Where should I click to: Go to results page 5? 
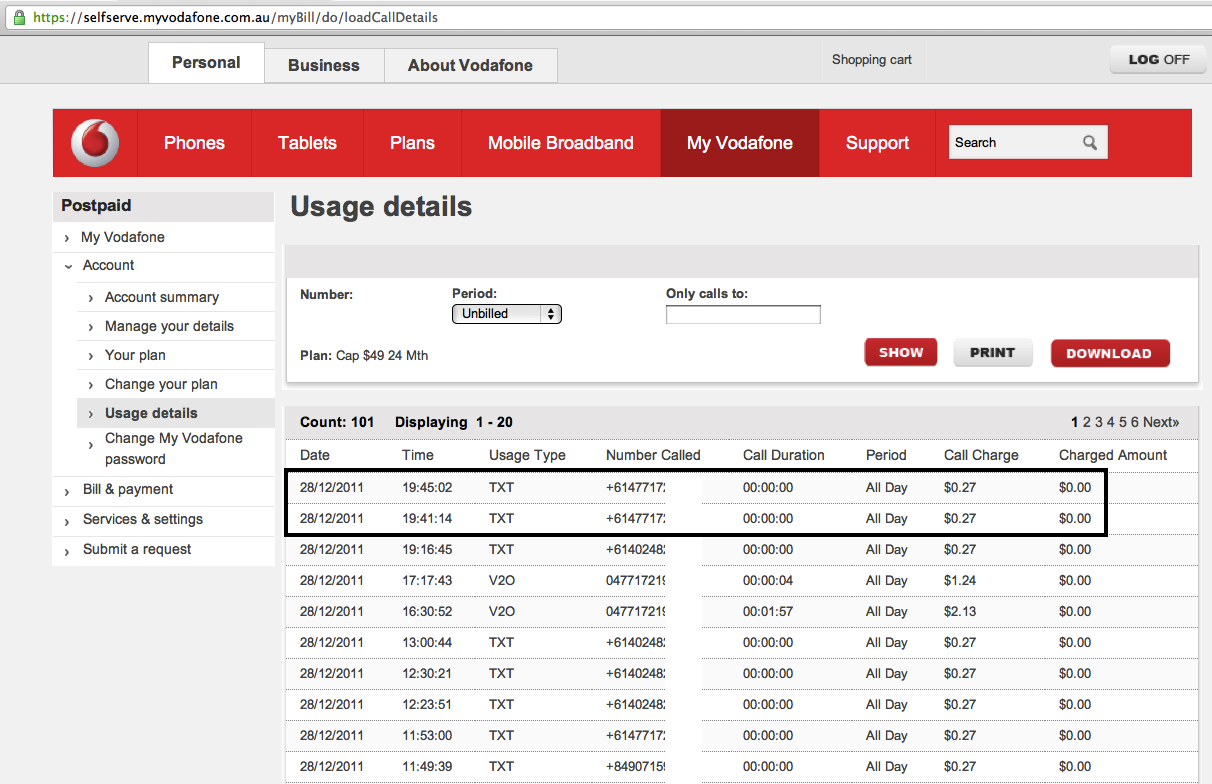(1123, 423)
